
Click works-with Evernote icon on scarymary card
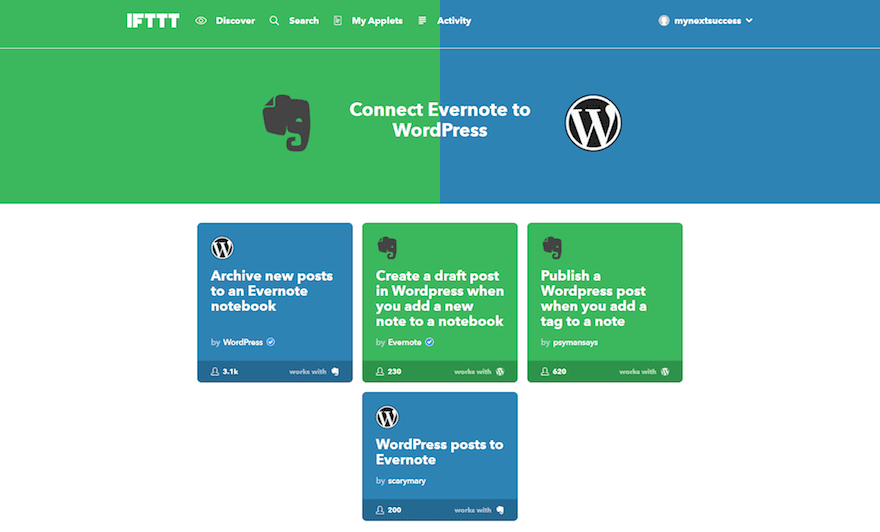coord(500,510)
